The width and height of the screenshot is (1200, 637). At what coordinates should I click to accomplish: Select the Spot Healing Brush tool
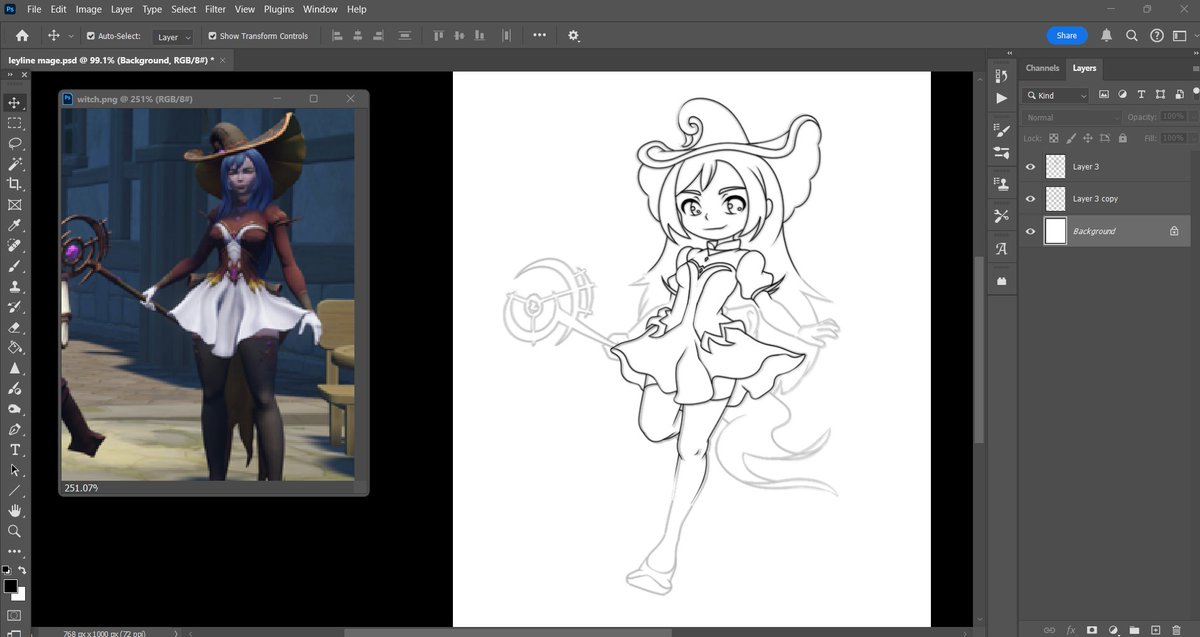click(14, 246)
